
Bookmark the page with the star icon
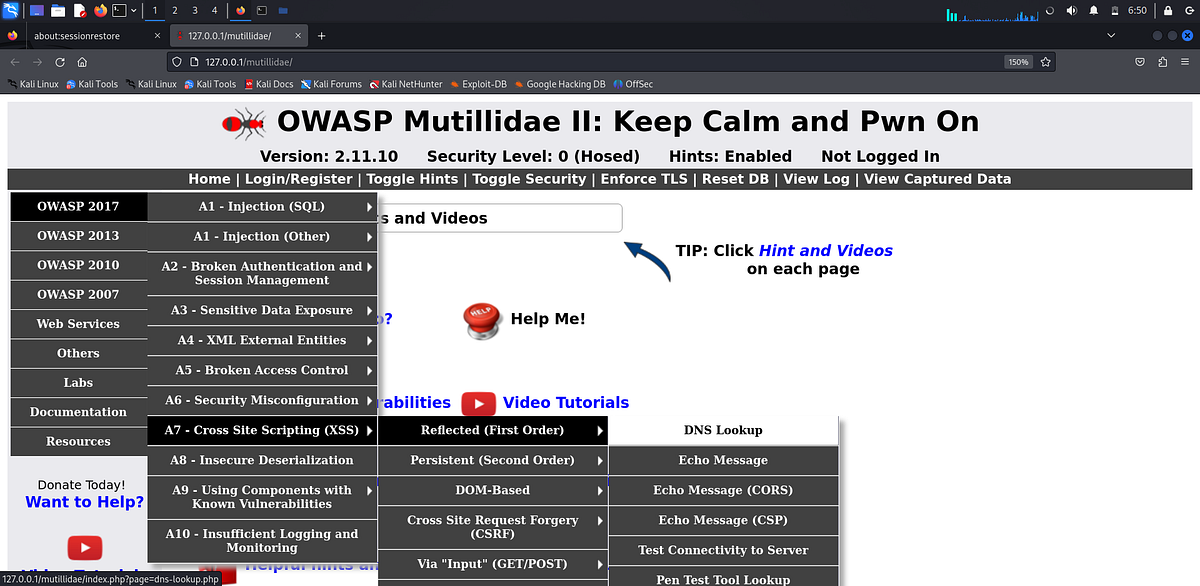pos(1046,61)
